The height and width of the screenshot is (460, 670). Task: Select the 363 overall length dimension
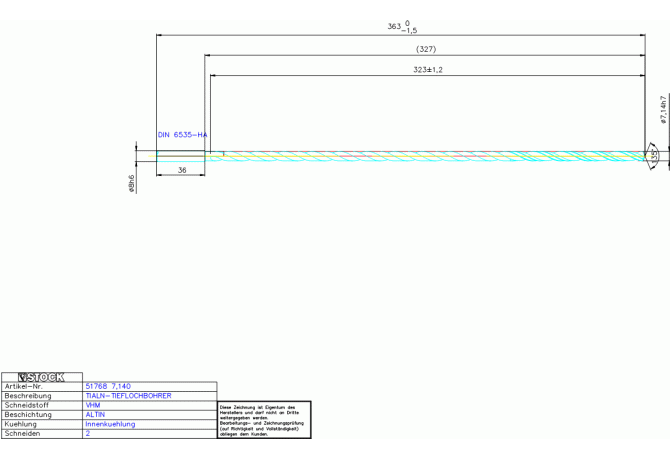click(402, 27)
